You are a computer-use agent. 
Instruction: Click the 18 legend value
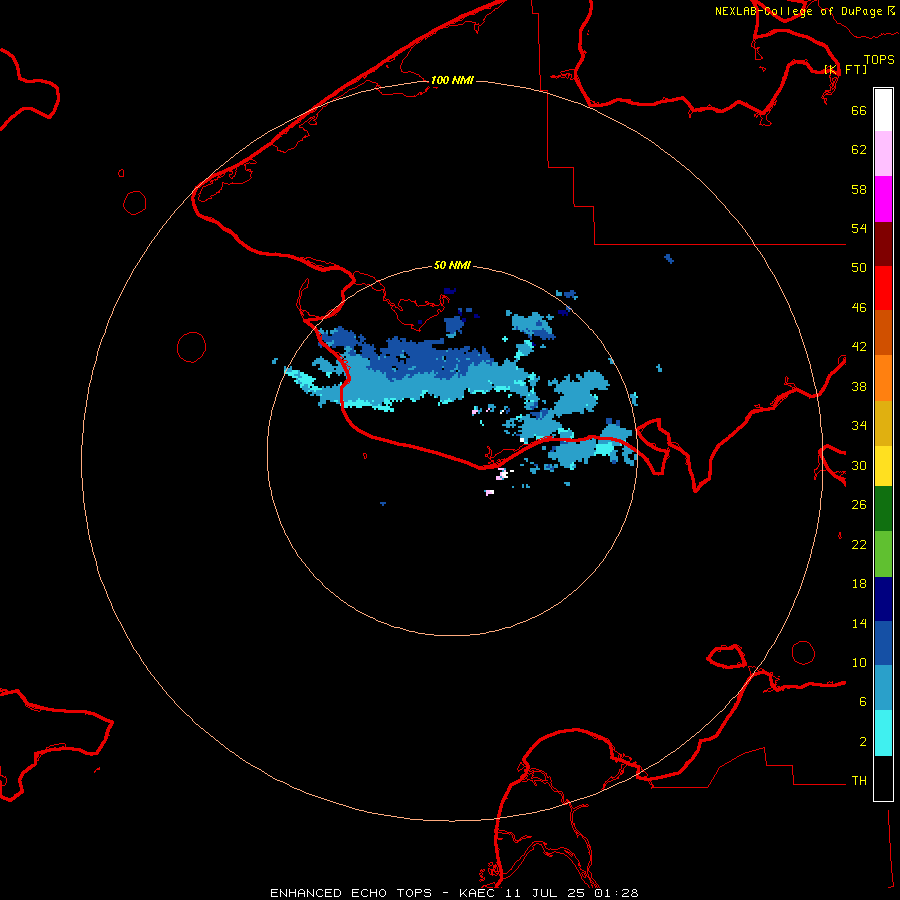[x=859, y=584]
